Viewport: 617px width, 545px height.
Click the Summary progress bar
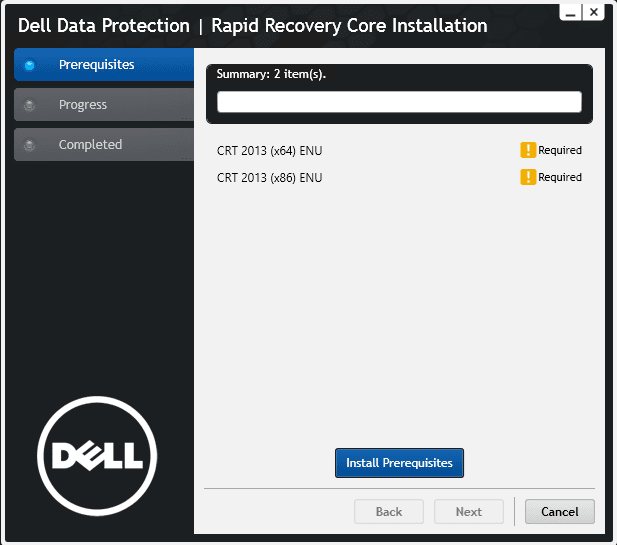399,102
